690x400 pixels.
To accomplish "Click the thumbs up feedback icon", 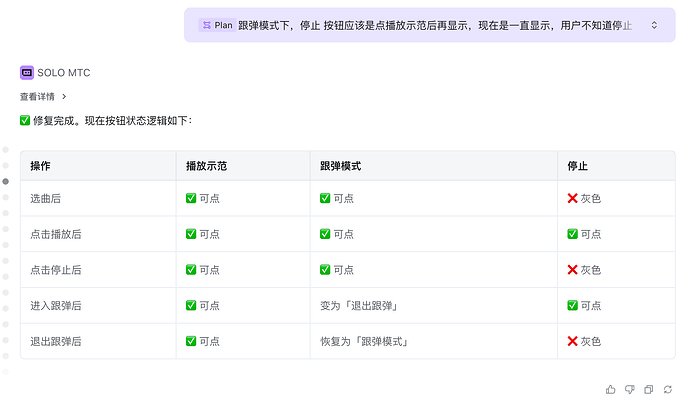I will 610,389.
